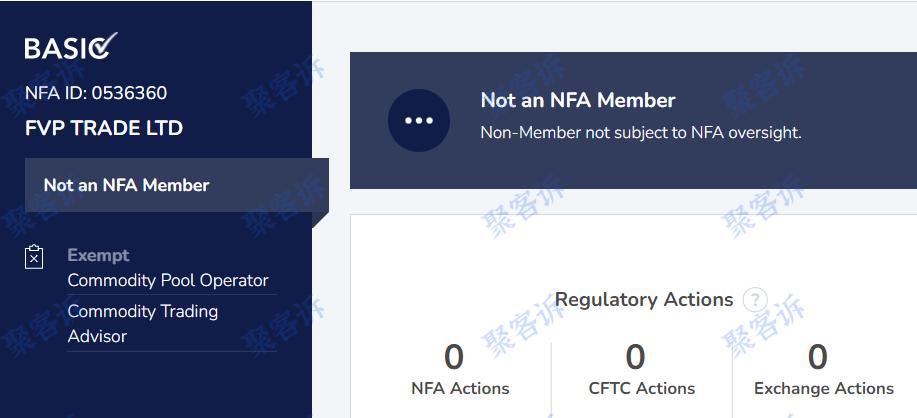Click the Non-Member oversight description text
This screenshot has height=418, width=917.
coord(640,133)
